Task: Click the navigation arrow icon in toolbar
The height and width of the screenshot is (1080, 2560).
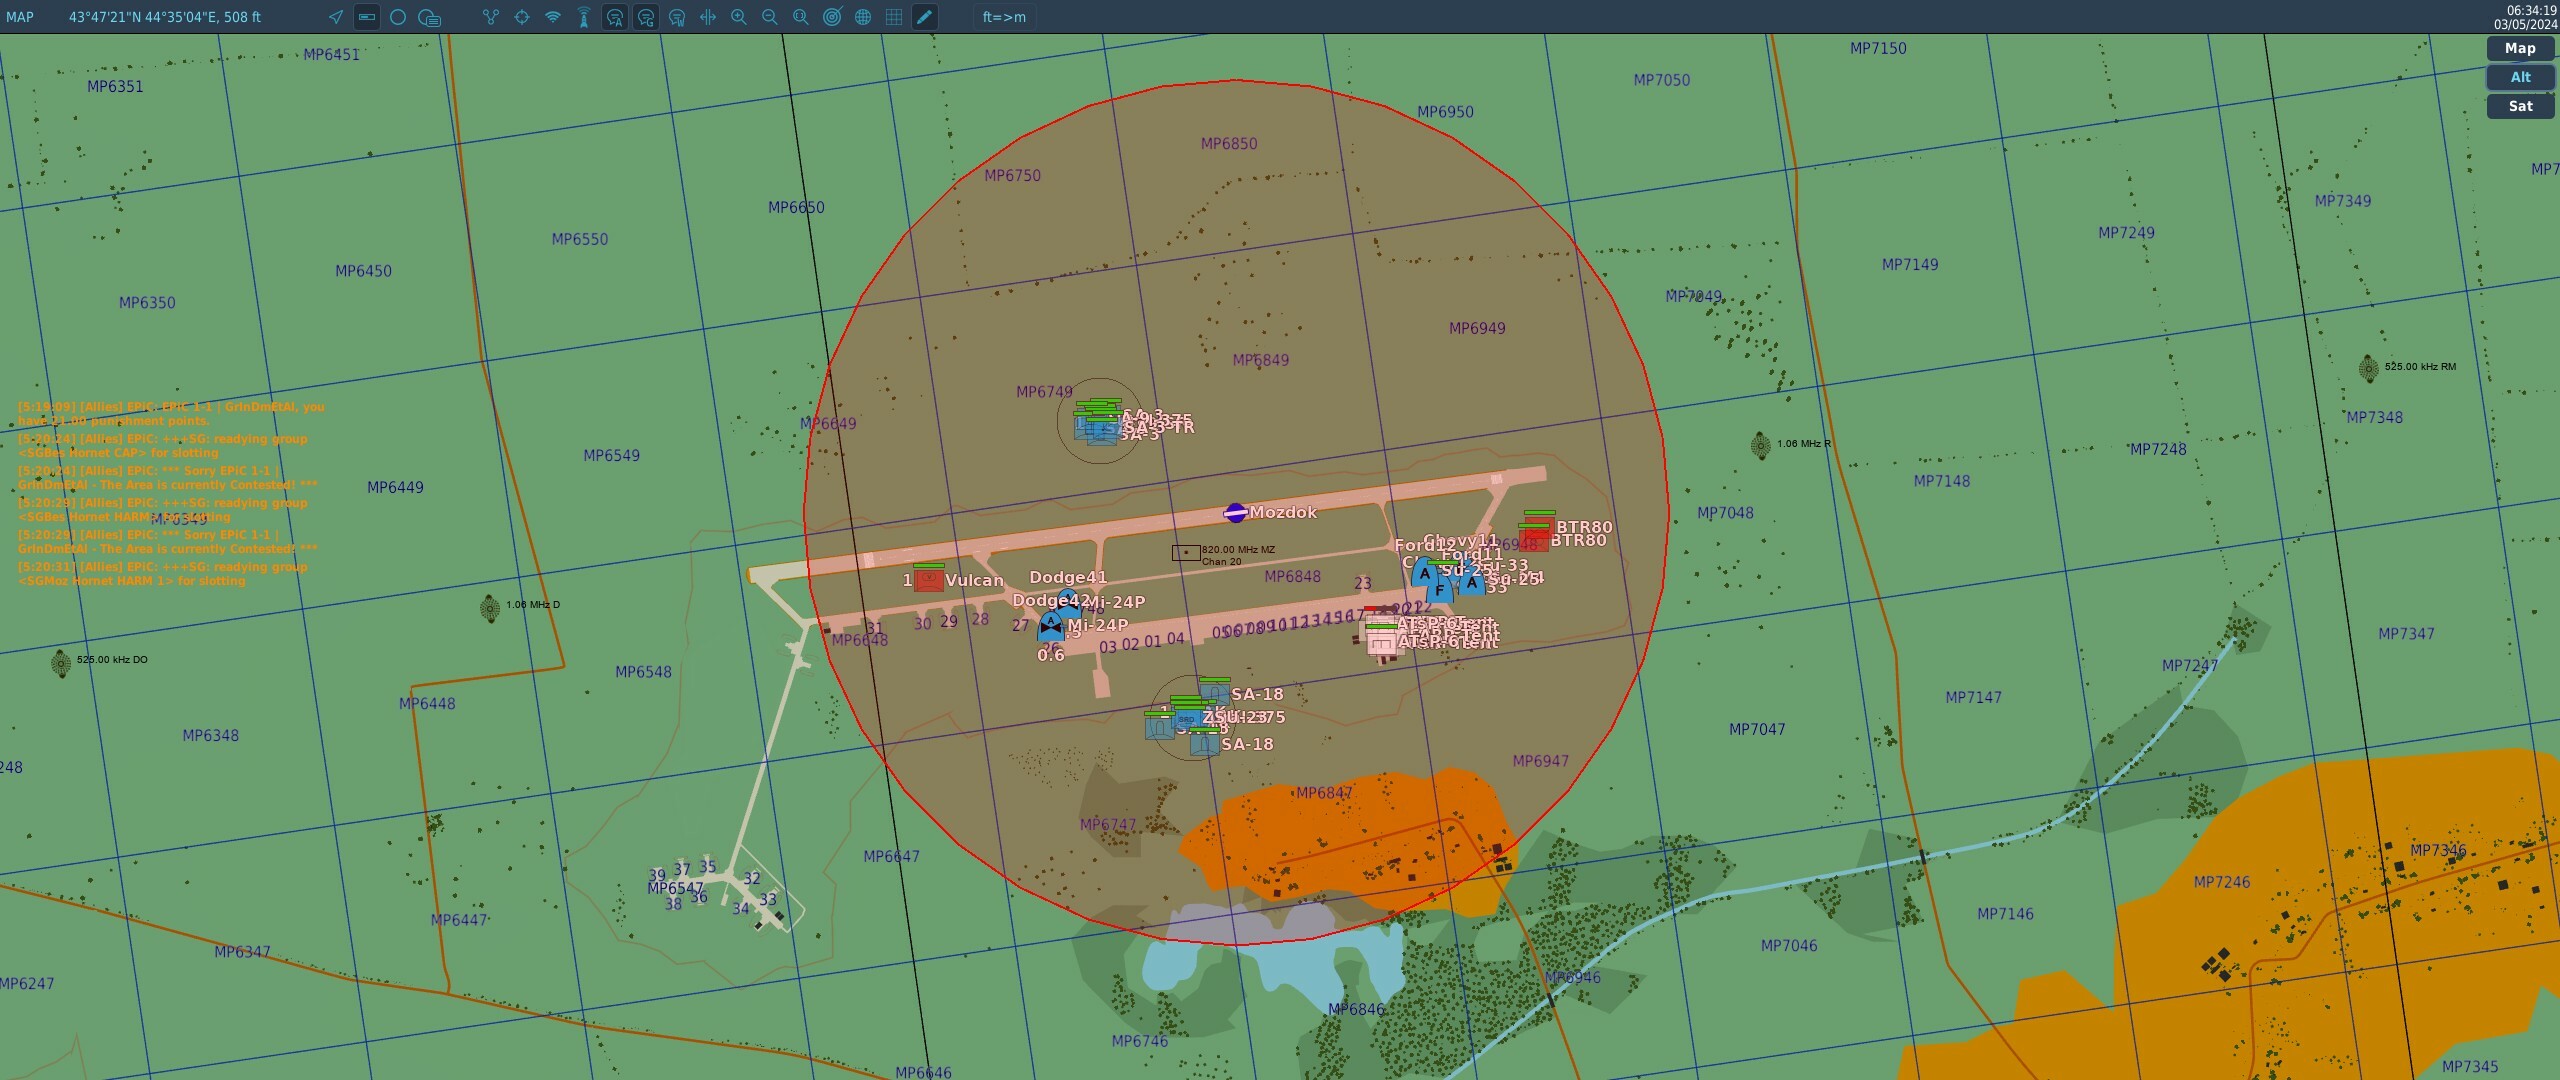Action: pos(336,17)
